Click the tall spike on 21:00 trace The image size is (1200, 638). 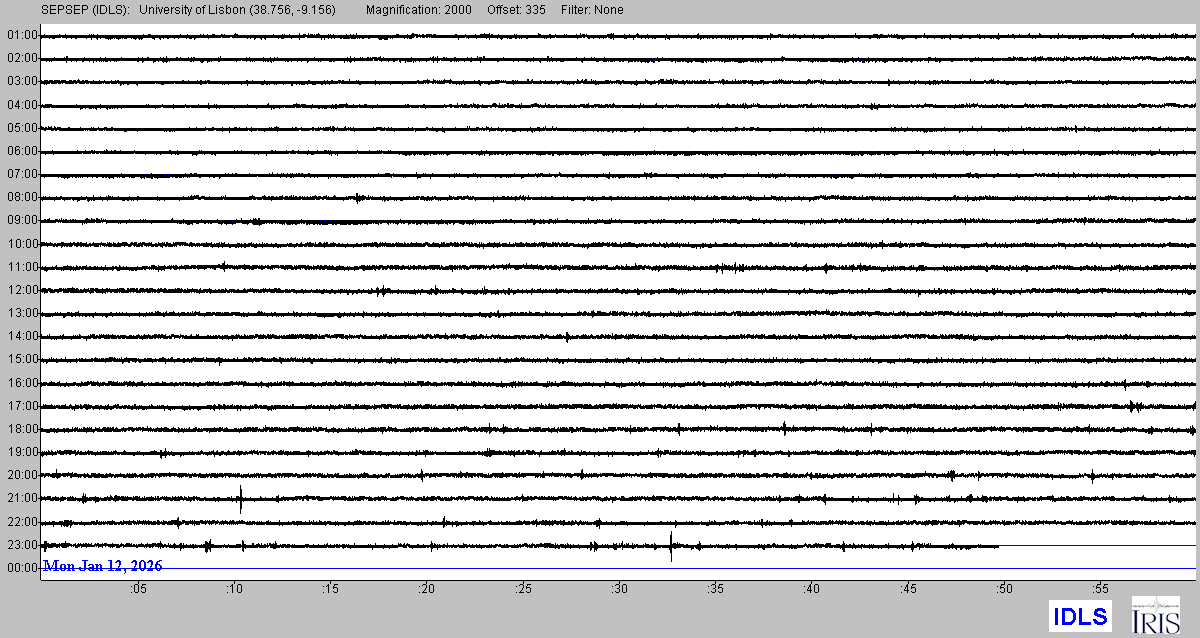(x=241, y=498)
